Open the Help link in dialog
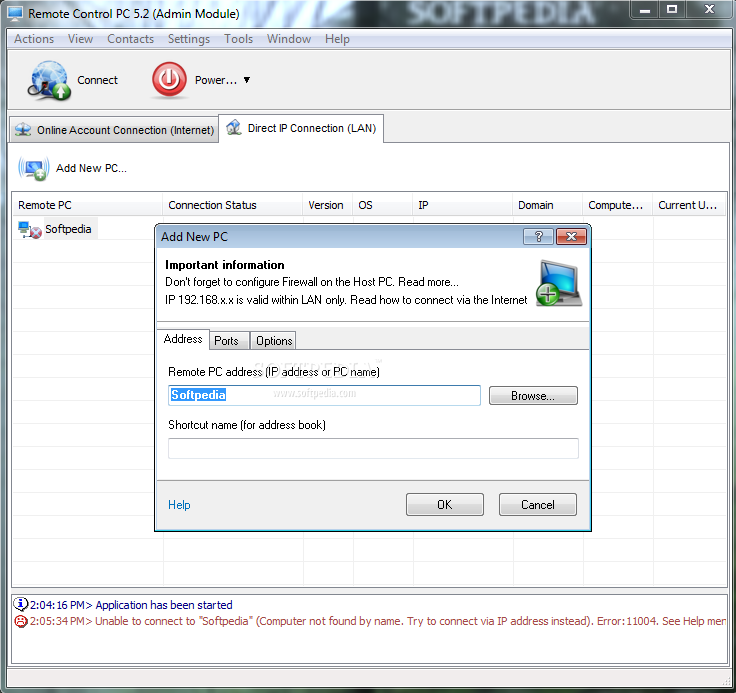Screen dimensions: 736x693 point(179,505)
